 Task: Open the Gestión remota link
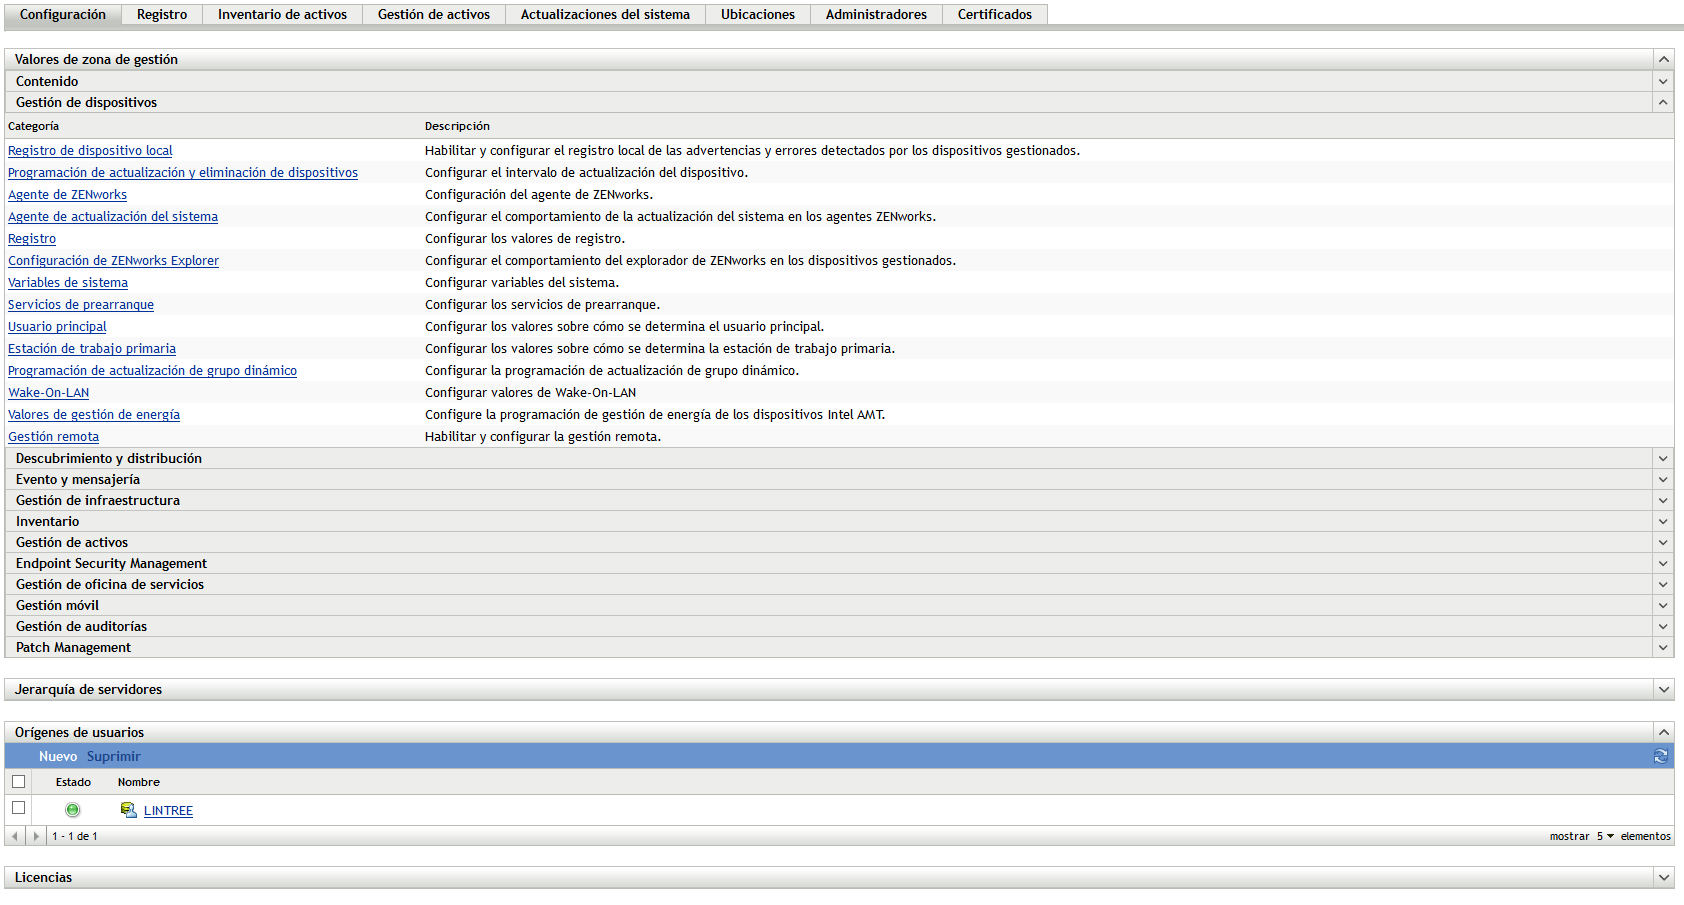coord(53,437)
